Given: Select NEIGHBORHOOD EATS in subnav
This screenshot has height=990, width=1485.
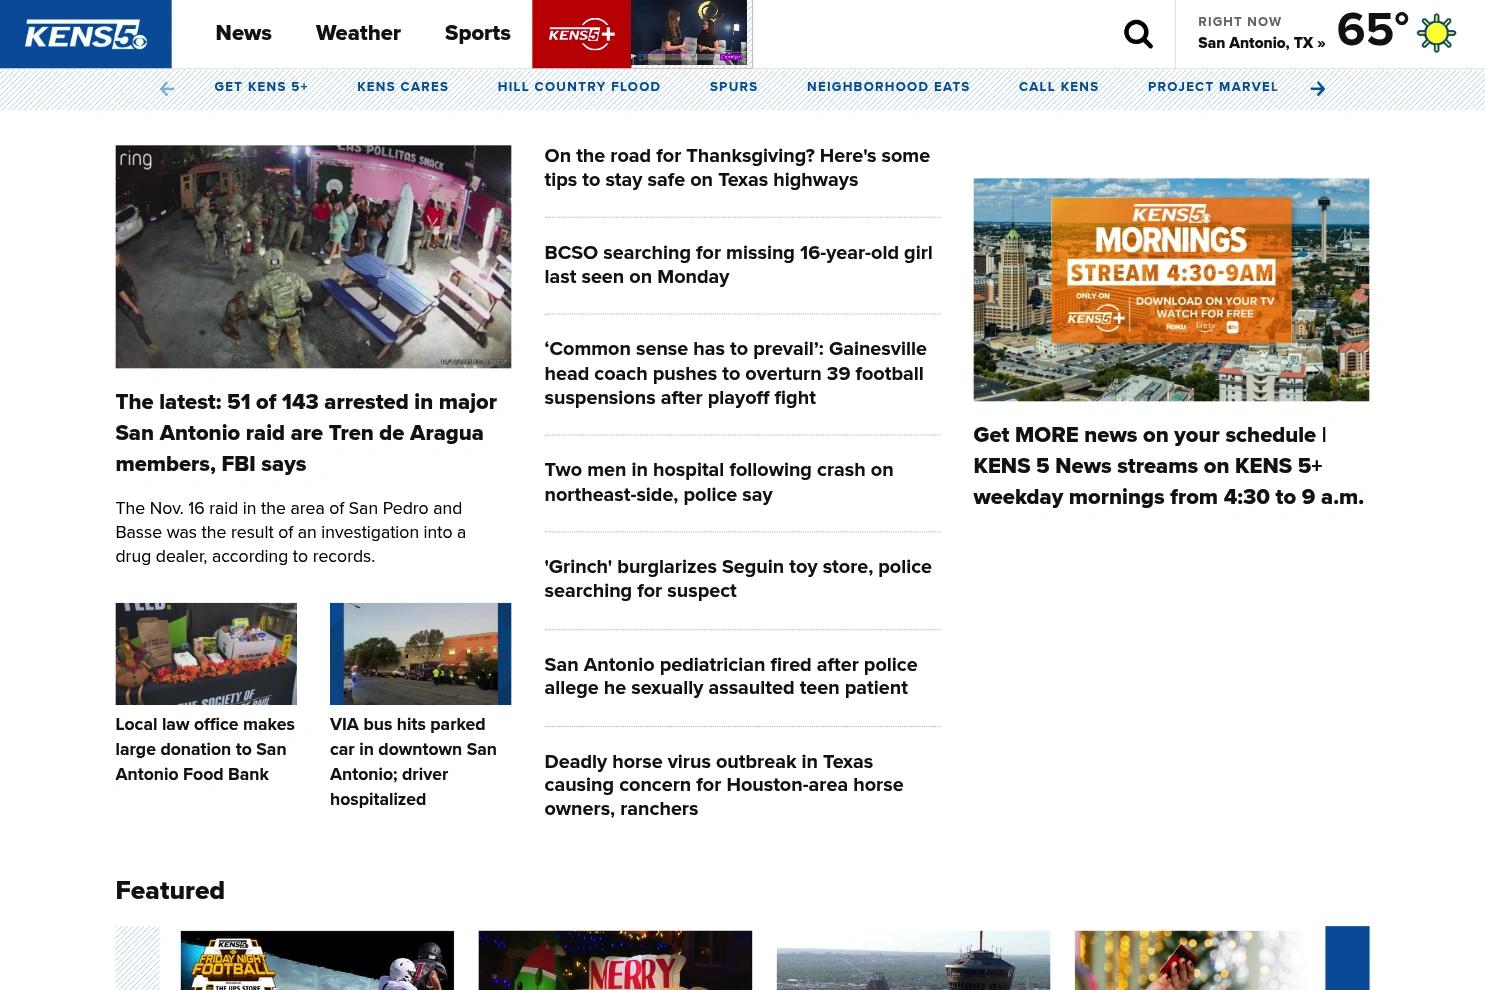Looking at the screenshot, I should click(x=888, y=87).
